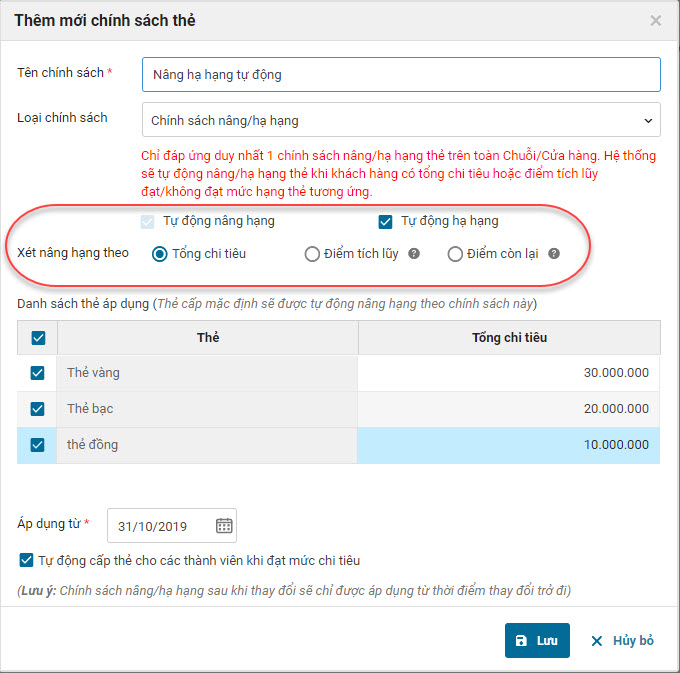Uncheck the Thẻ vàng row checkbox

38,373
